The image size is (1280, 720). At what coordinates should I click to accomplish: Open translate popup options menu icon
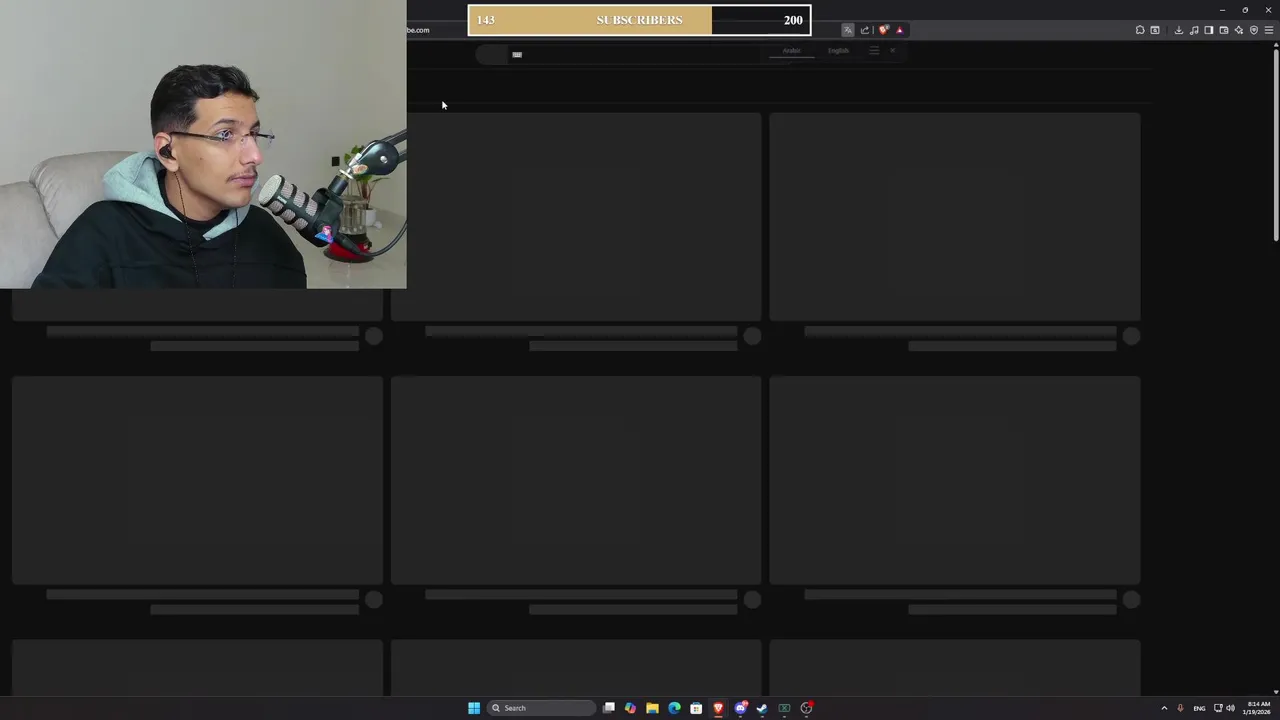874,50
